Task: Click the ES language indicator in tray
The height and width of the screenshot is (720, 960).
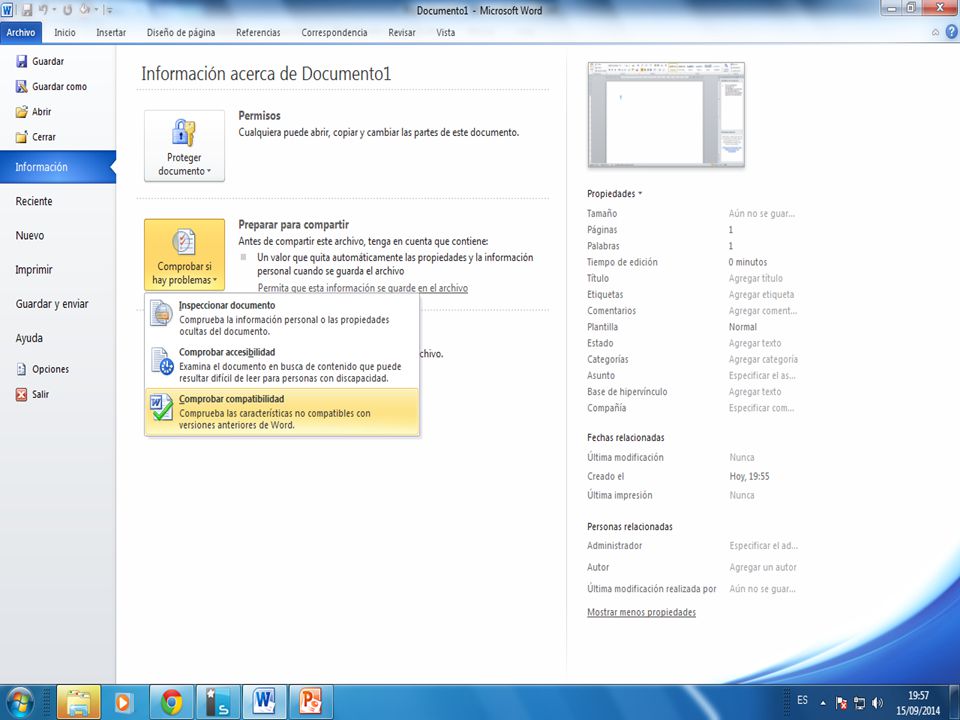Action: point(802,700)
